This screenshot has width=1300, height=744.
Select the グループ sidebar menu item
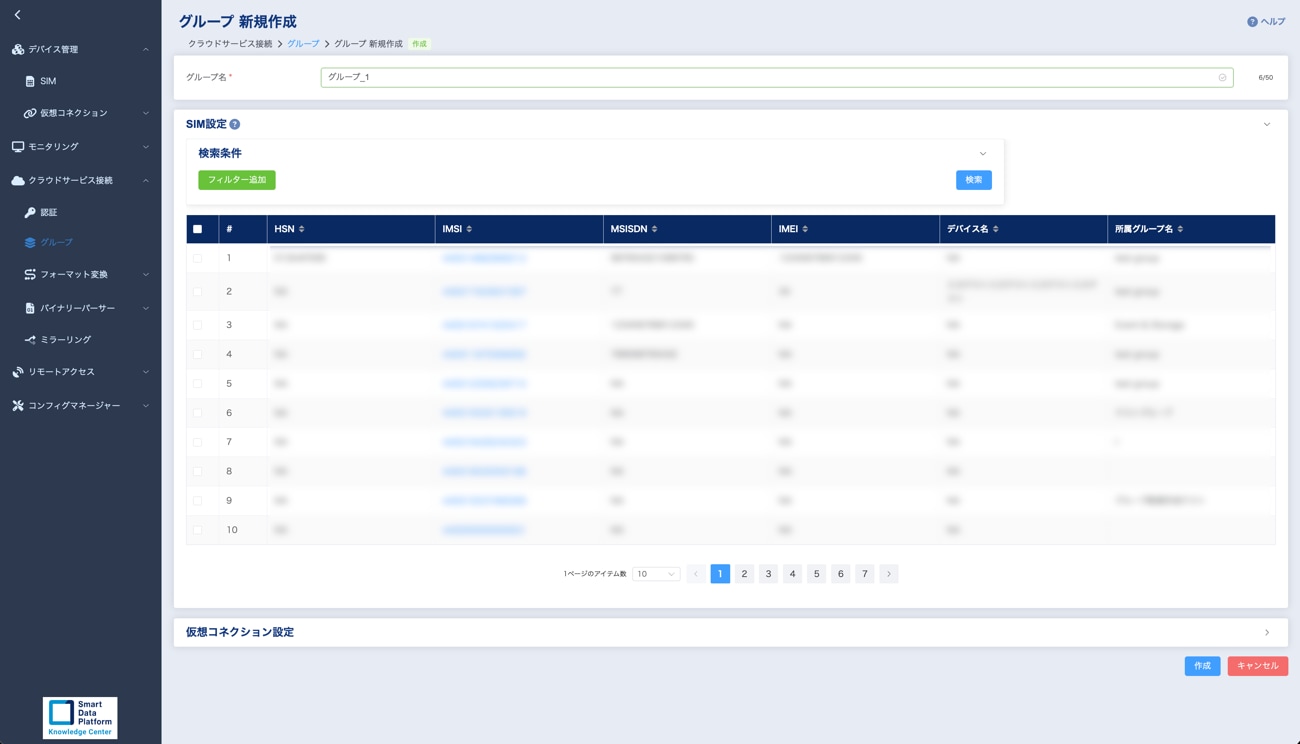coord(57,243)
